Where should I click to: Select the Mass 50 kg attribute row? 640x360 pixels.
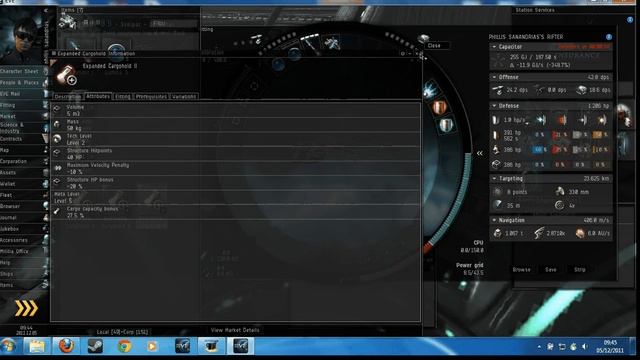coord(236,125)
